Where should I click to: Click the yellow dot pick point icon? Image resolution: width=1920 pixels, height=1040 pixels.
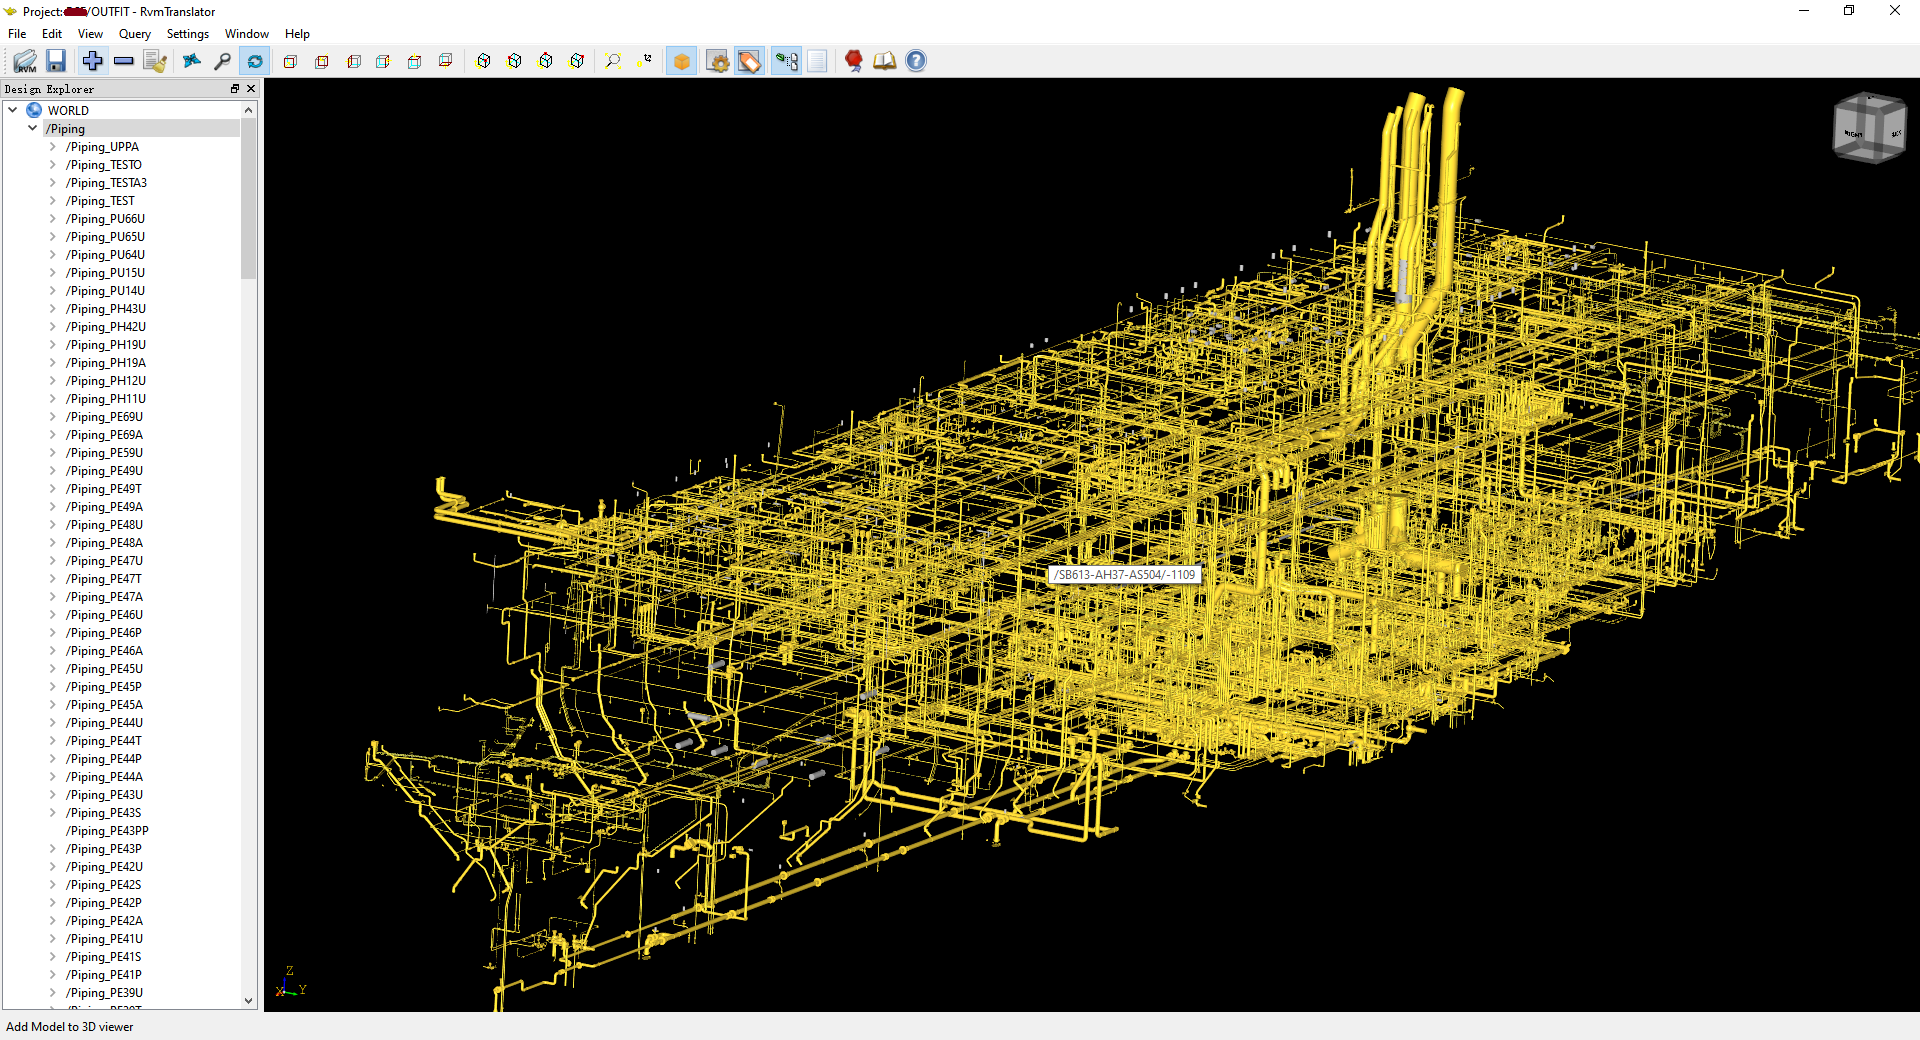click(x=644, y=61)
